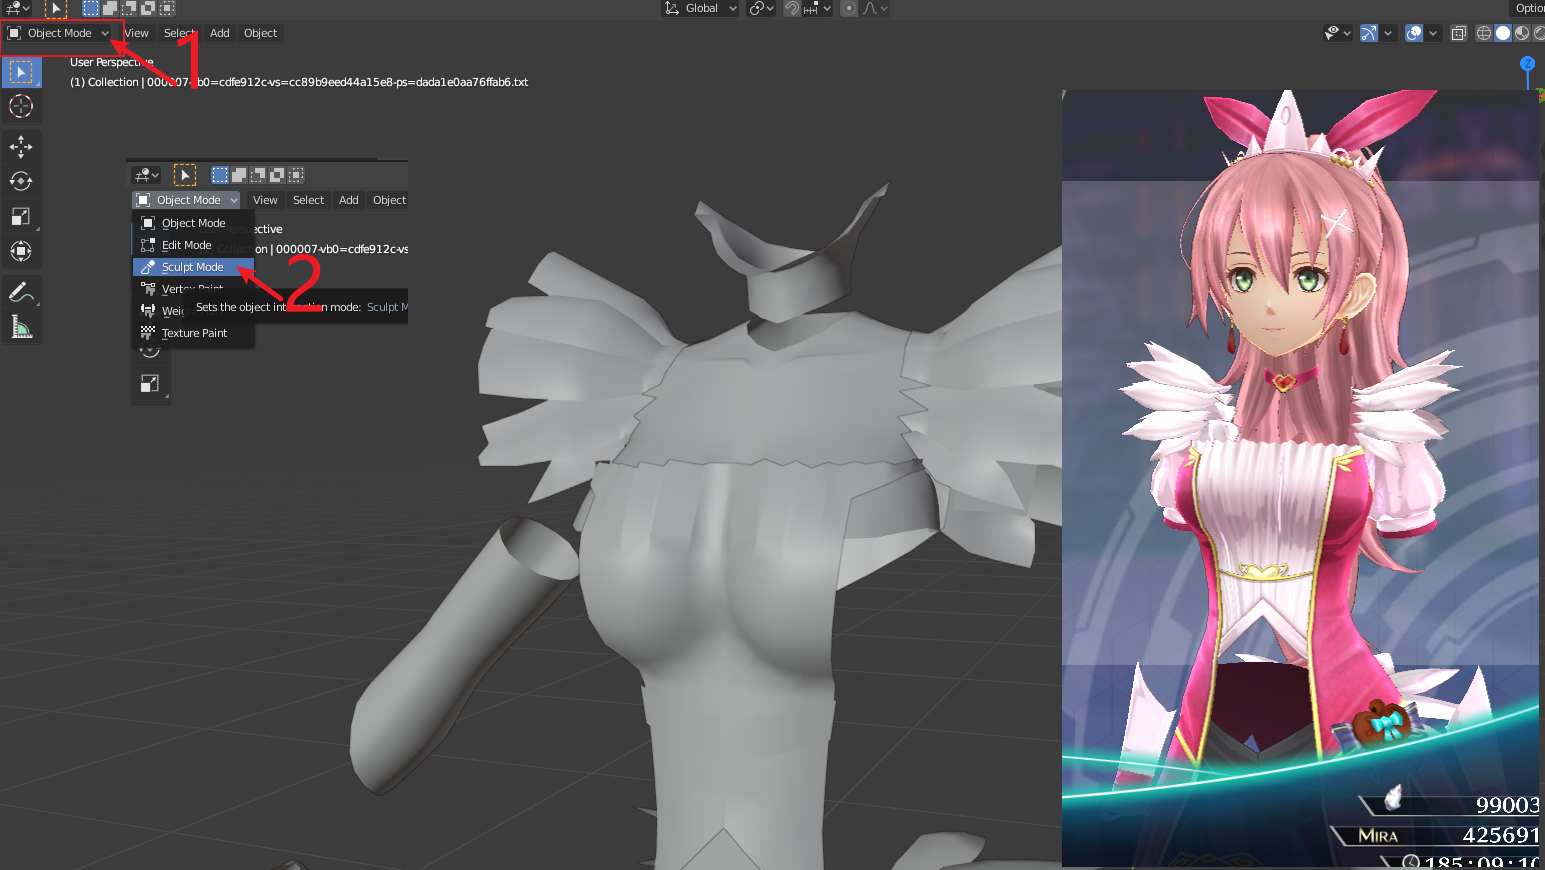1545x870 pixels.
Task: Open the Select menu in inset header
Action: pos(309,200)
